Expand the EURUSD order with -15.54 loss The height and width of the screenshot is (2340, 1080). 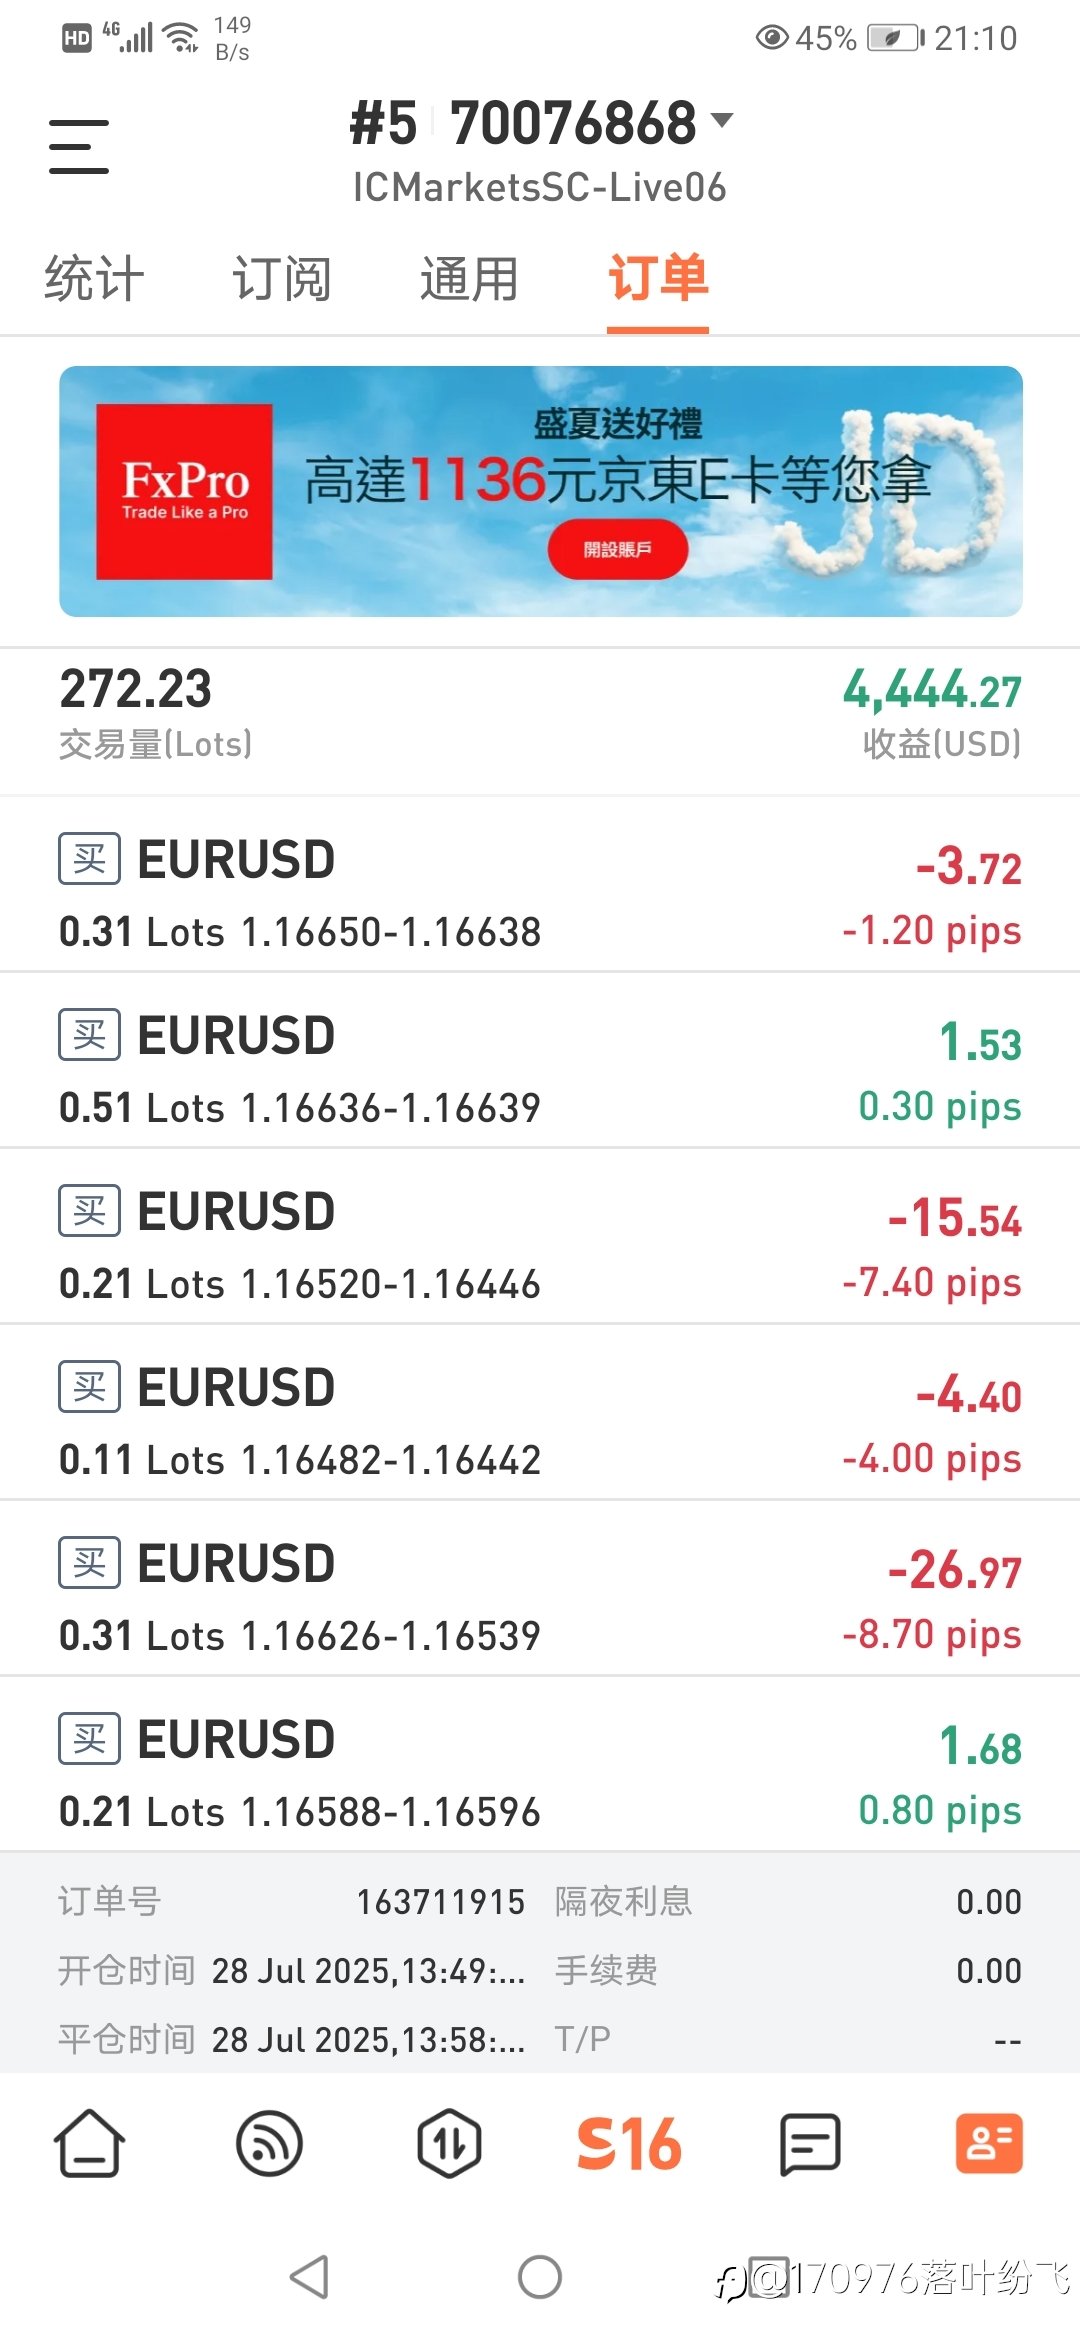(x=540, y=1236)
